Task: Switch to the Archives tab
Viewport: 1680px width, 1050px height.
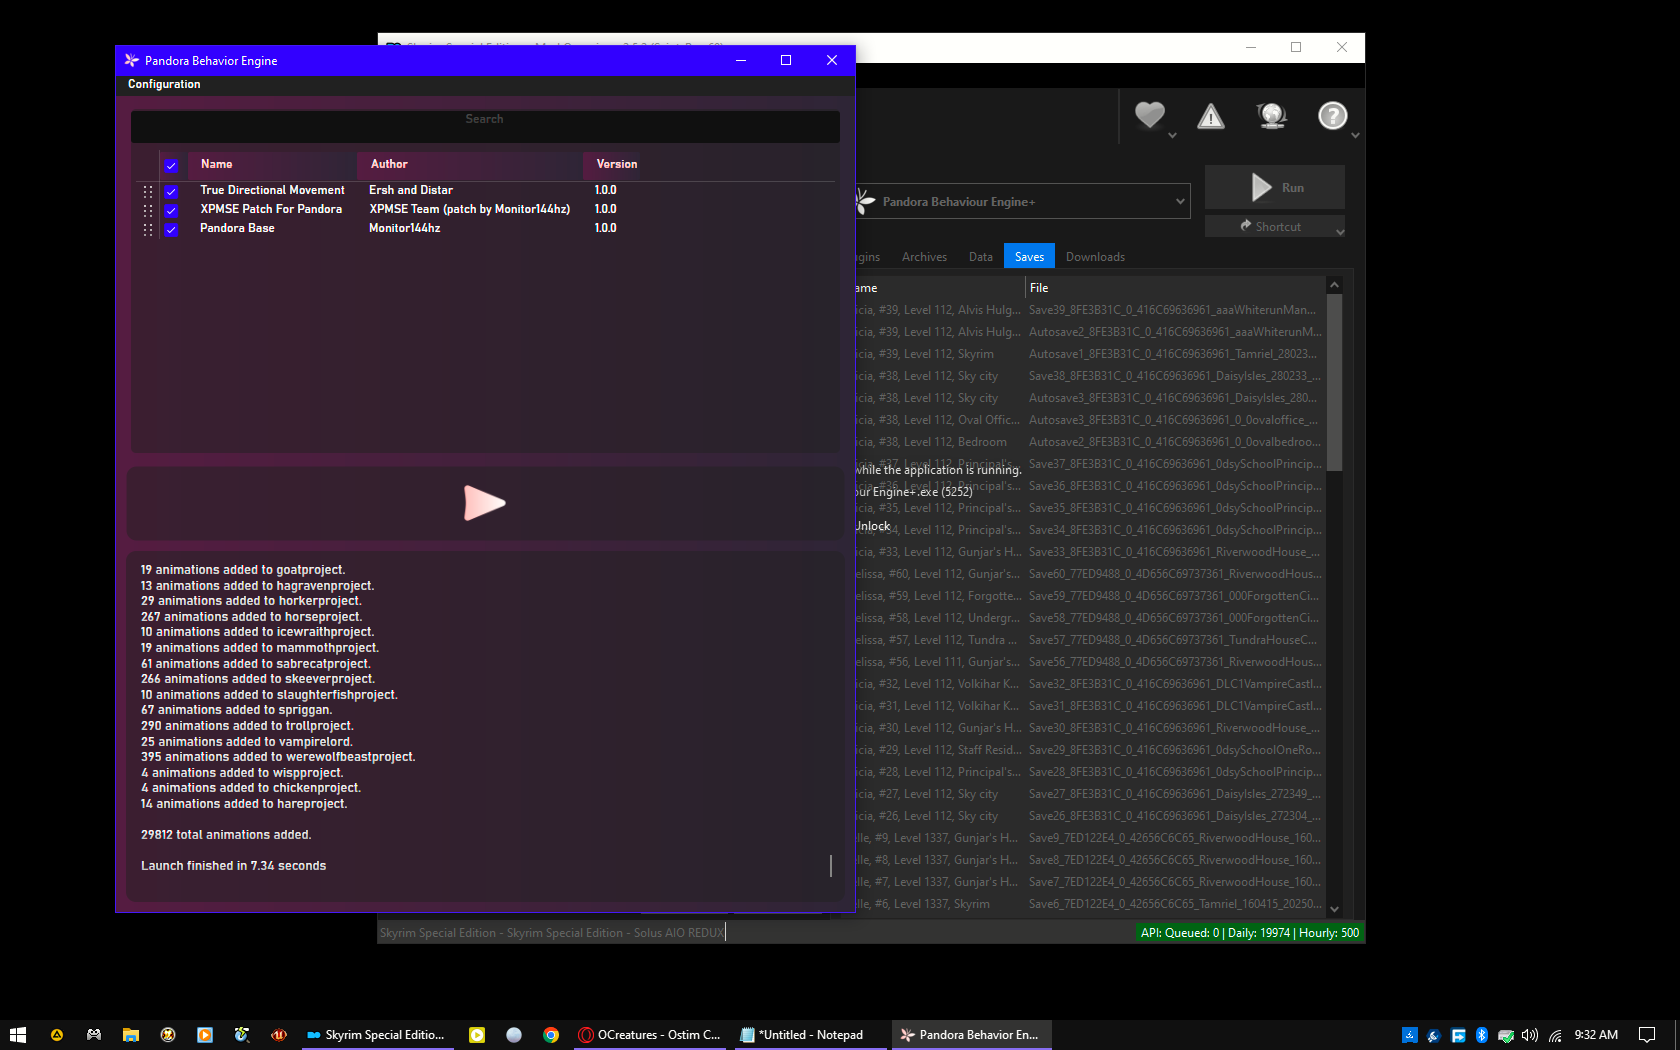Action: (924, 257)
